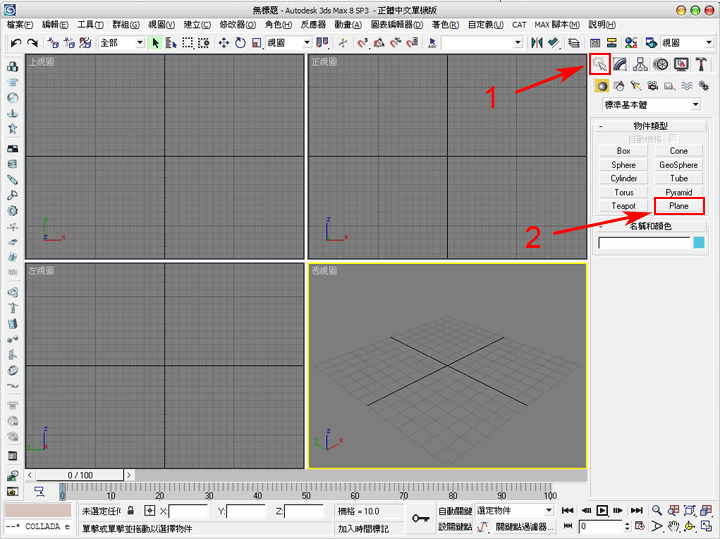Toggle the selection lock padlock icon
Viewport: 720px width, 539px height.
[131, 511]
